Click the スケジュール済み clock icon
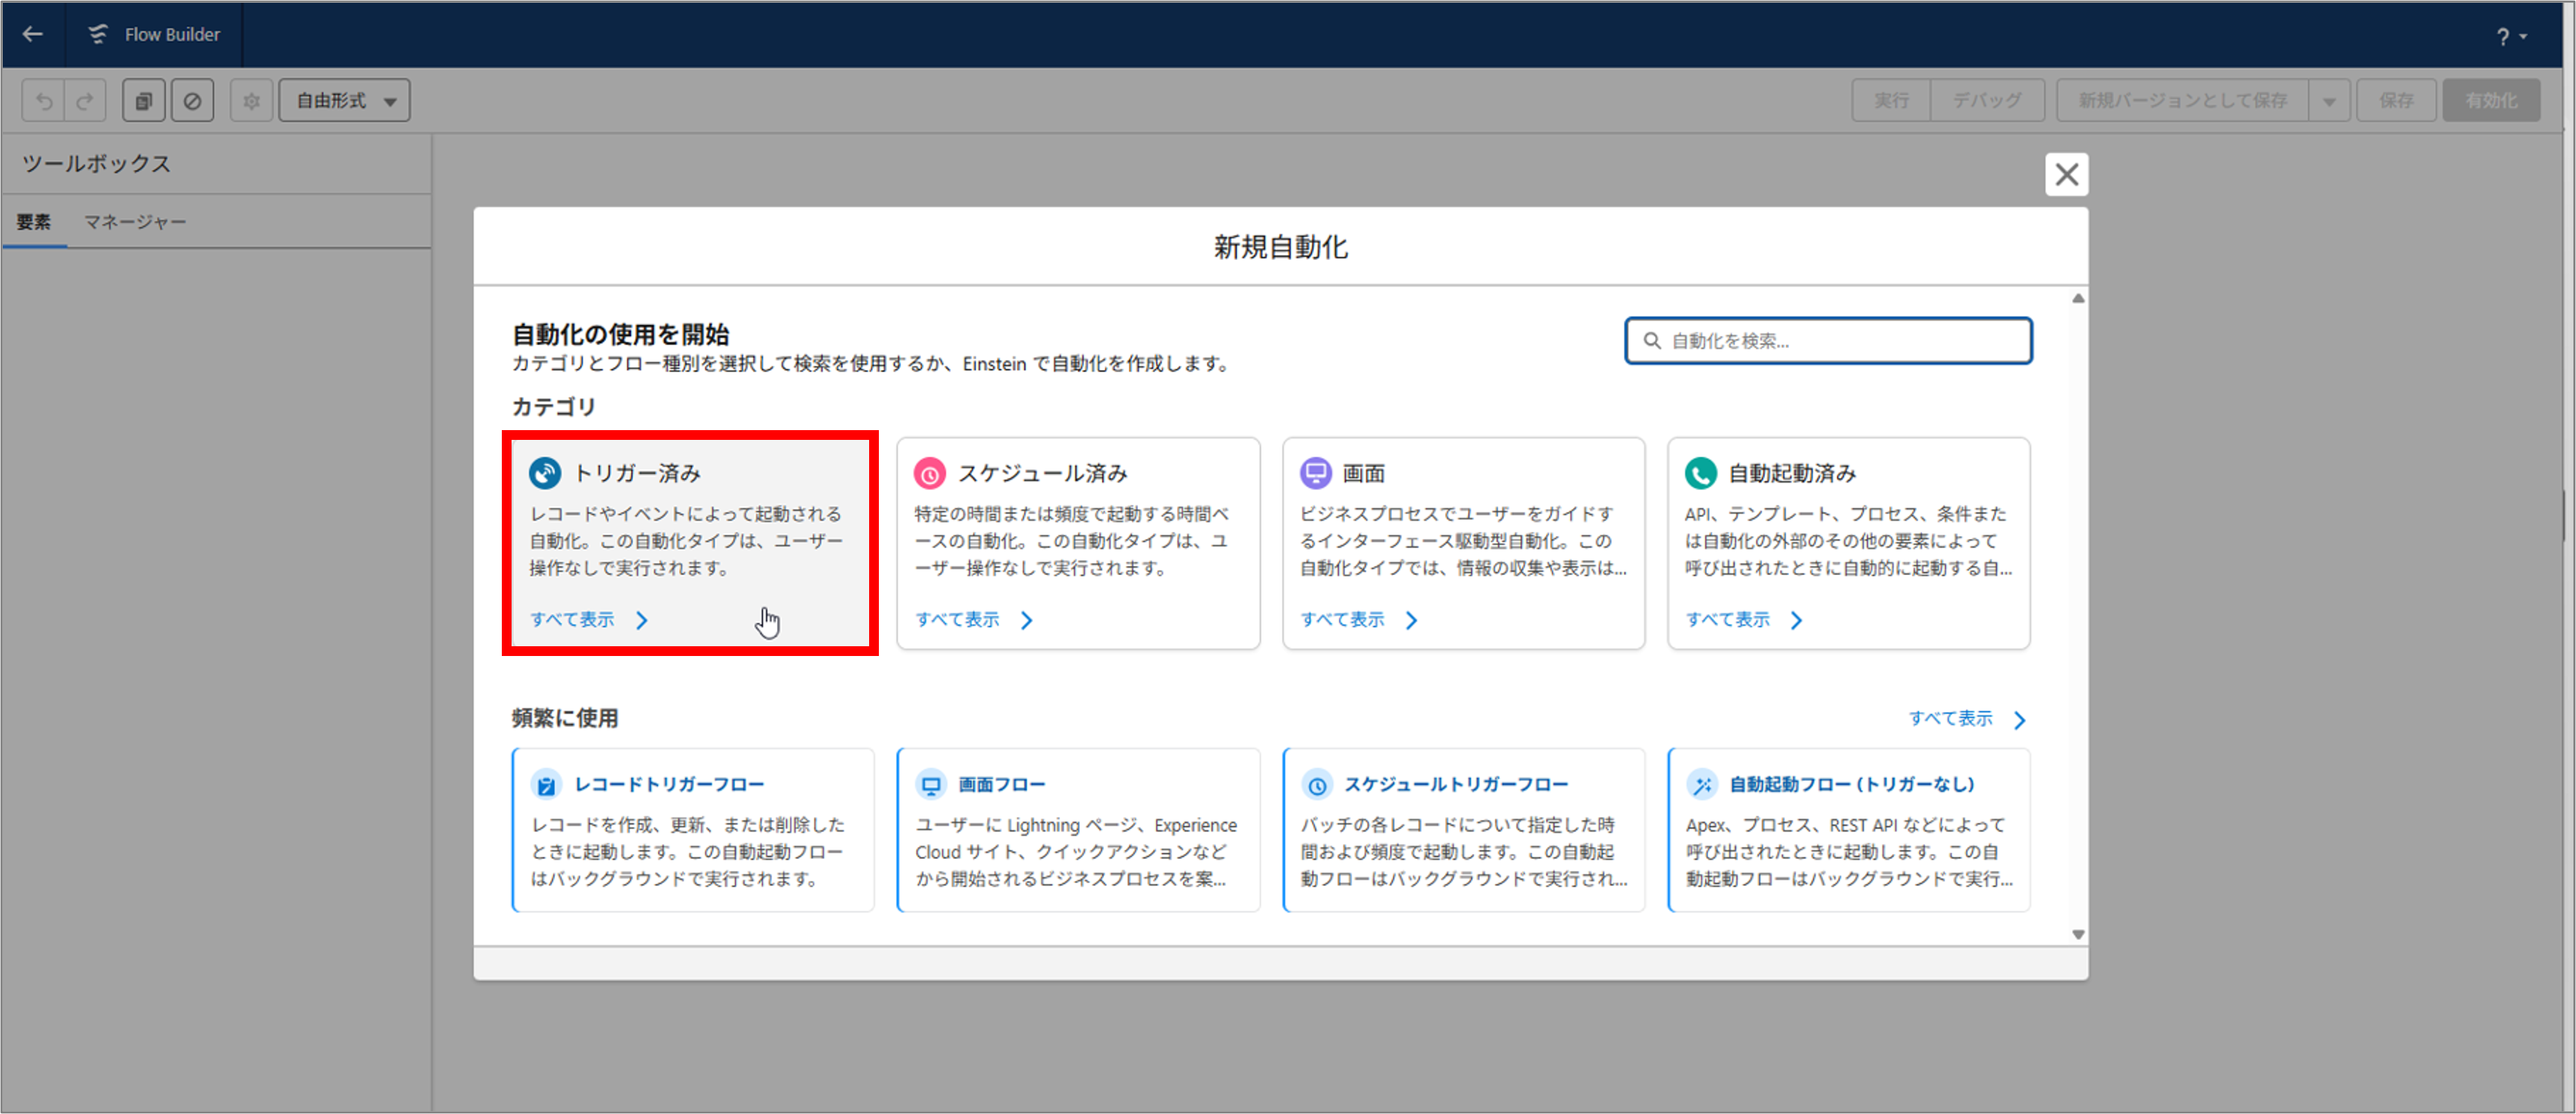 [931, 472]
